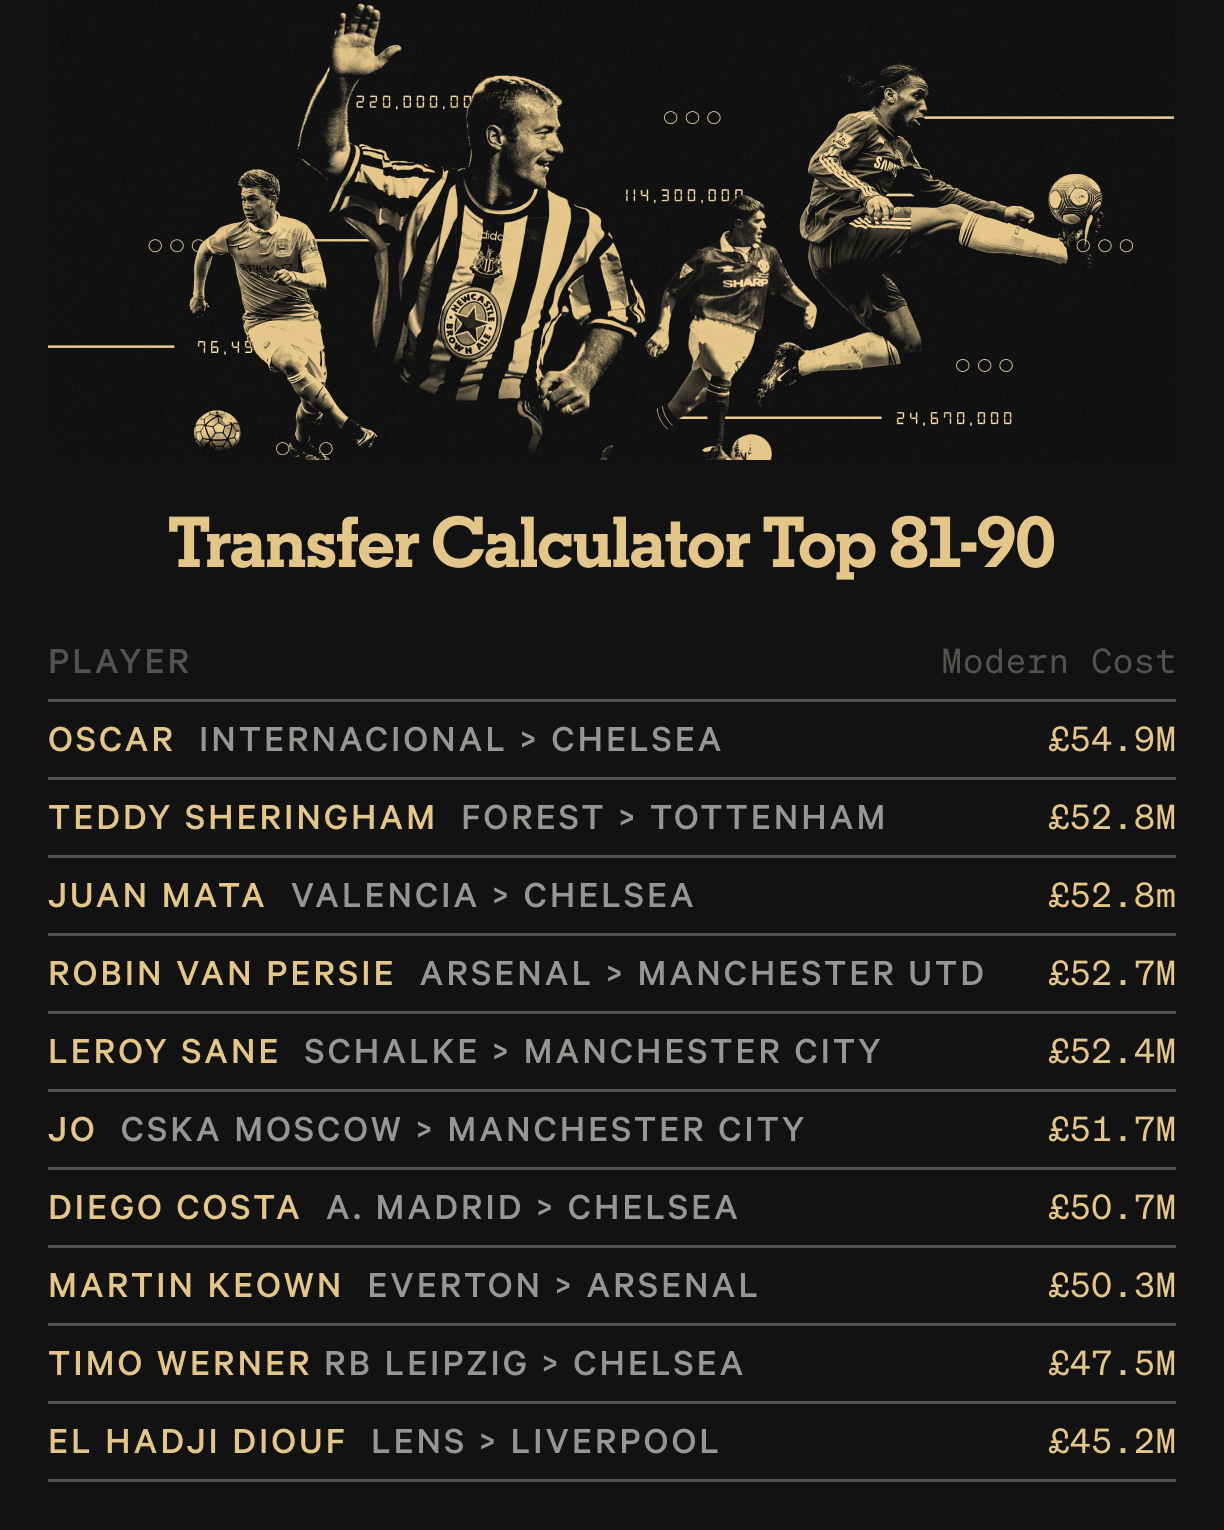The width and height of the screenshot is (1224, 1530).
Task: Choose the Diego Costa entry name
Action: coord(174,1208)
